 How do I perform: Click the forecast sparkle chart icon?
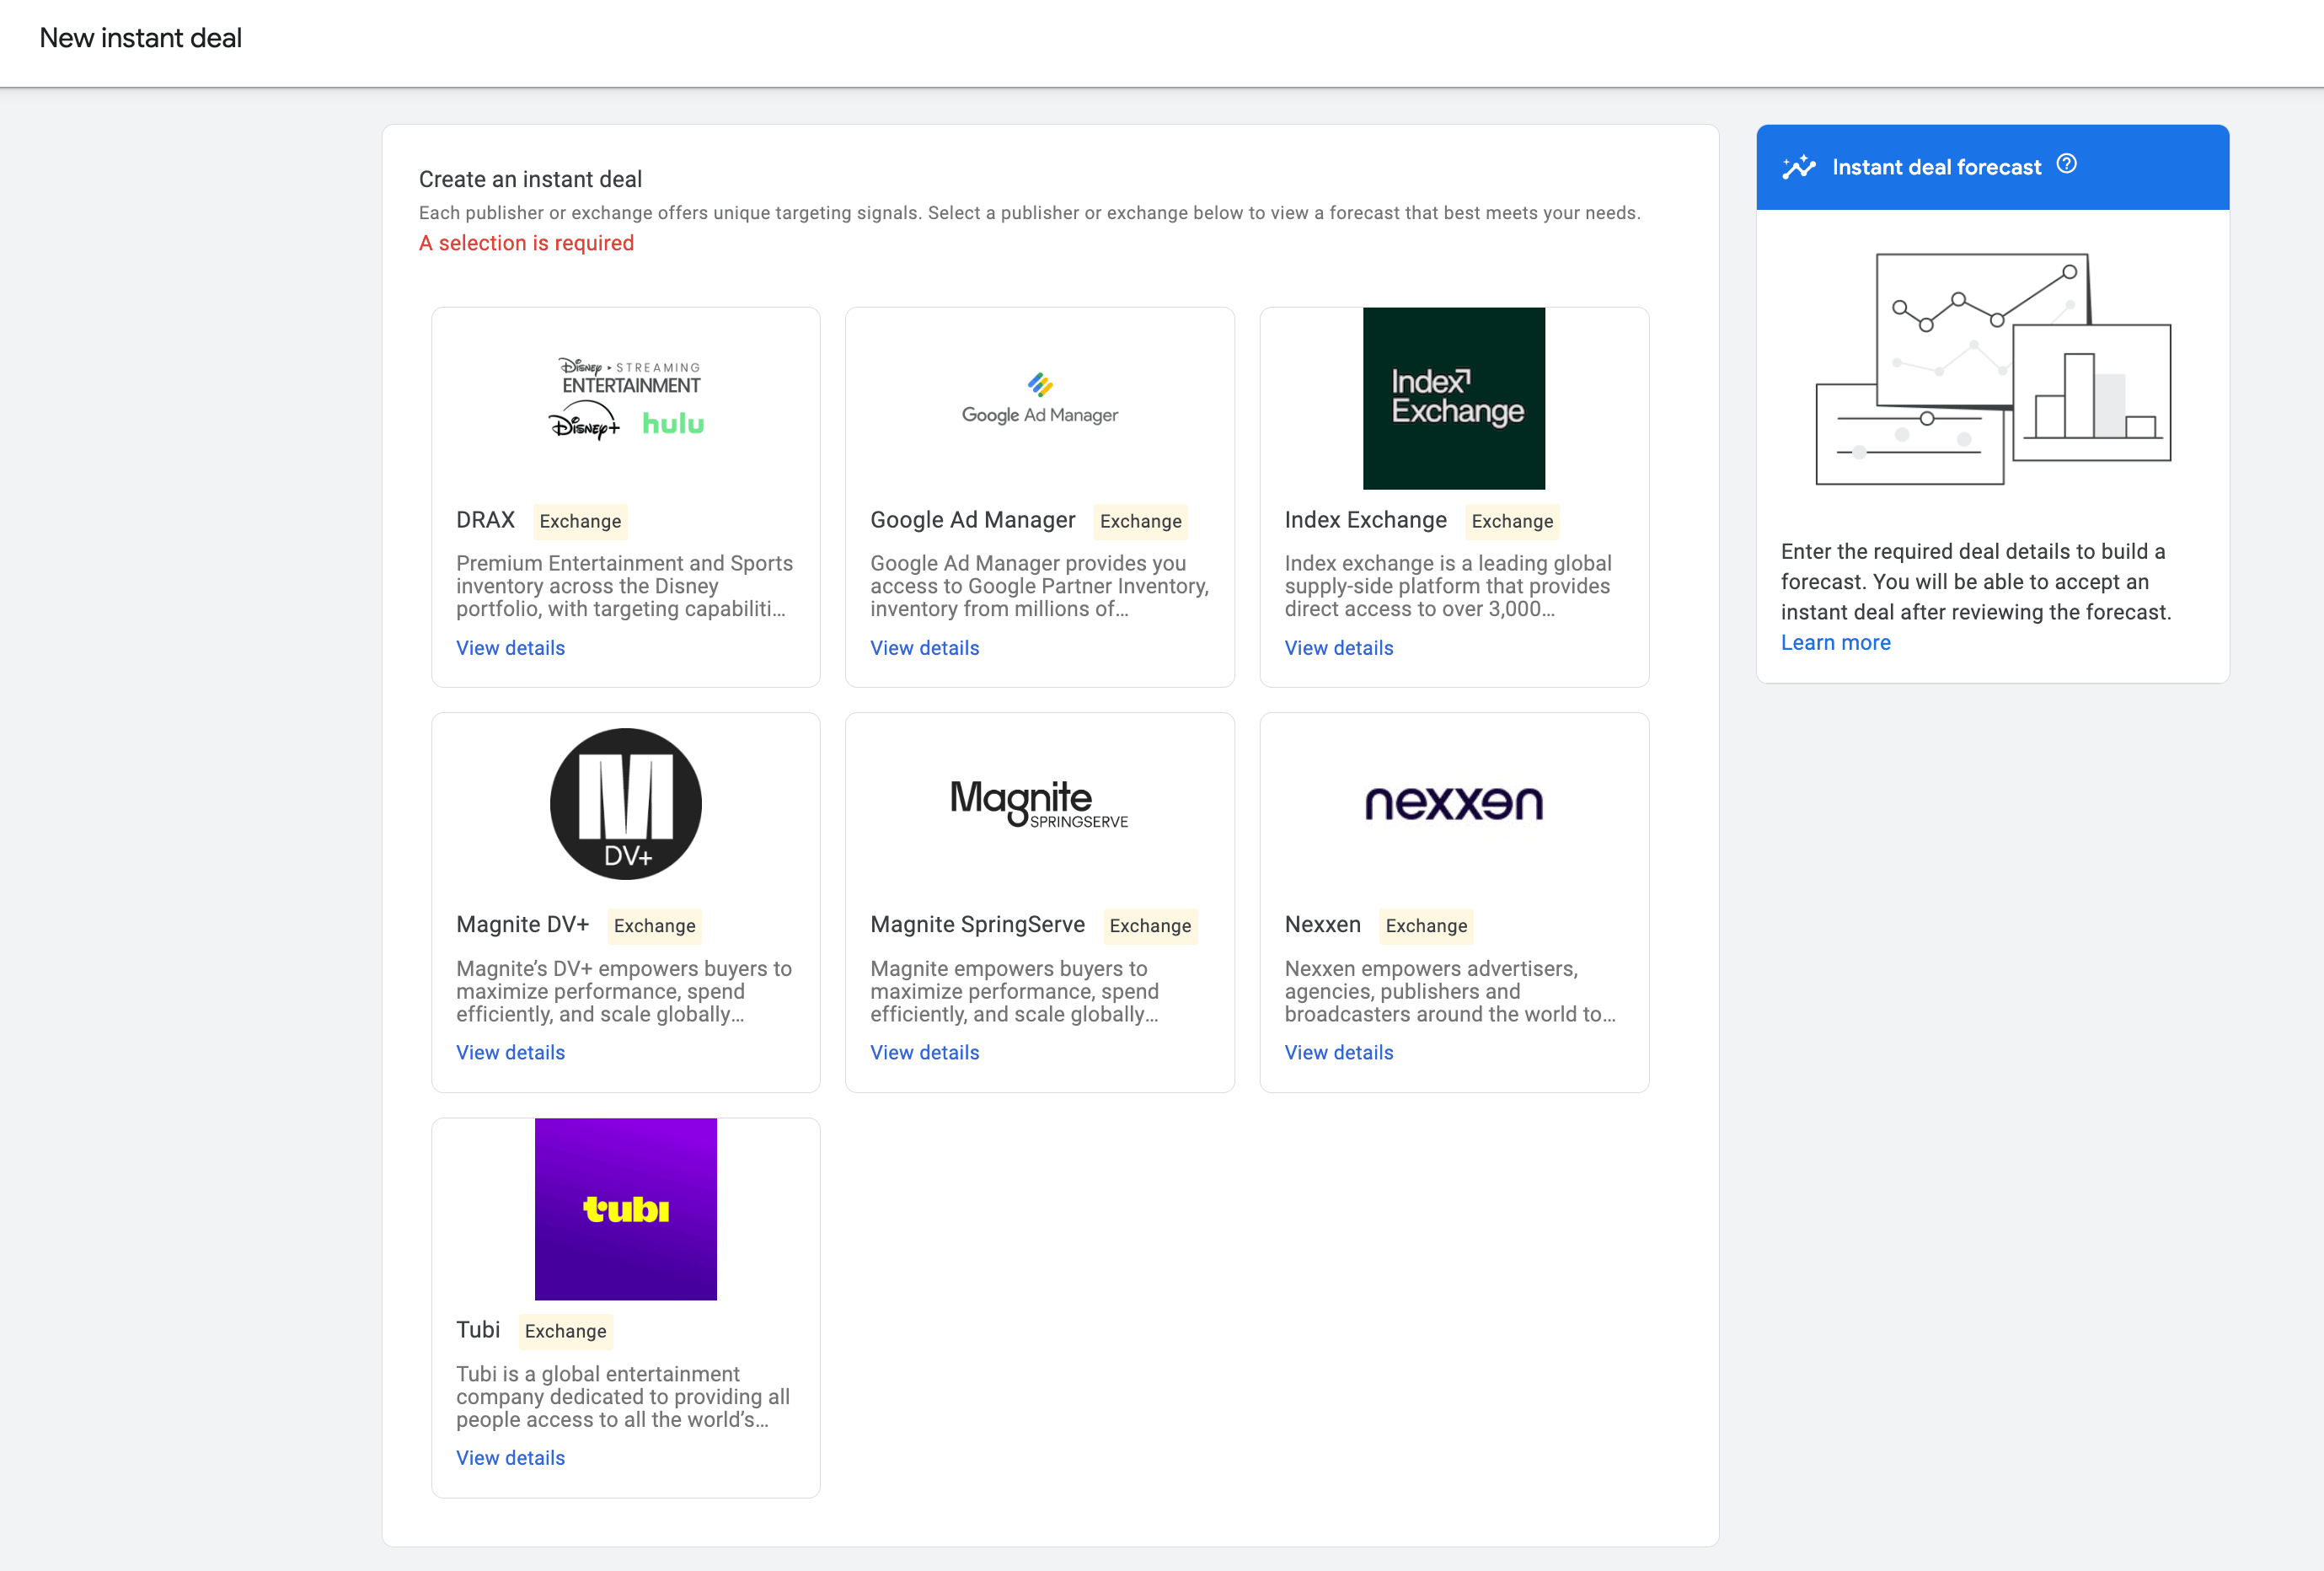click(1798, 167)
